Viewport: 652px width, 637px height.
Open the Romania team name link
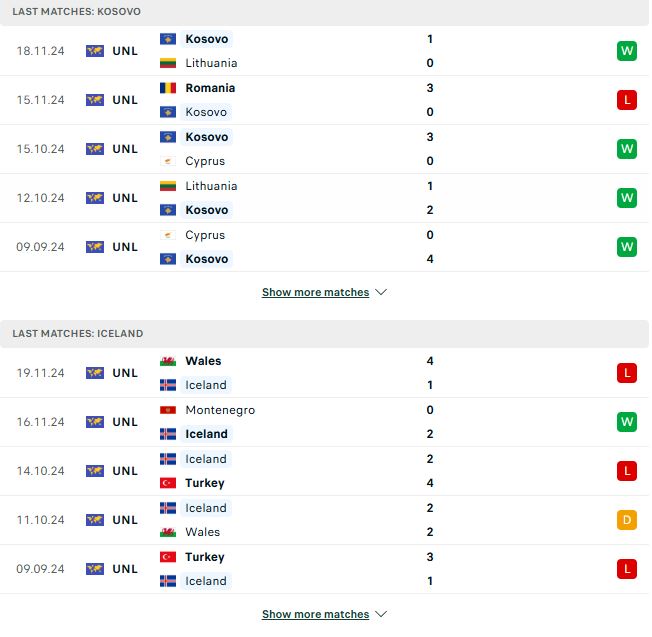click(210, 88)
